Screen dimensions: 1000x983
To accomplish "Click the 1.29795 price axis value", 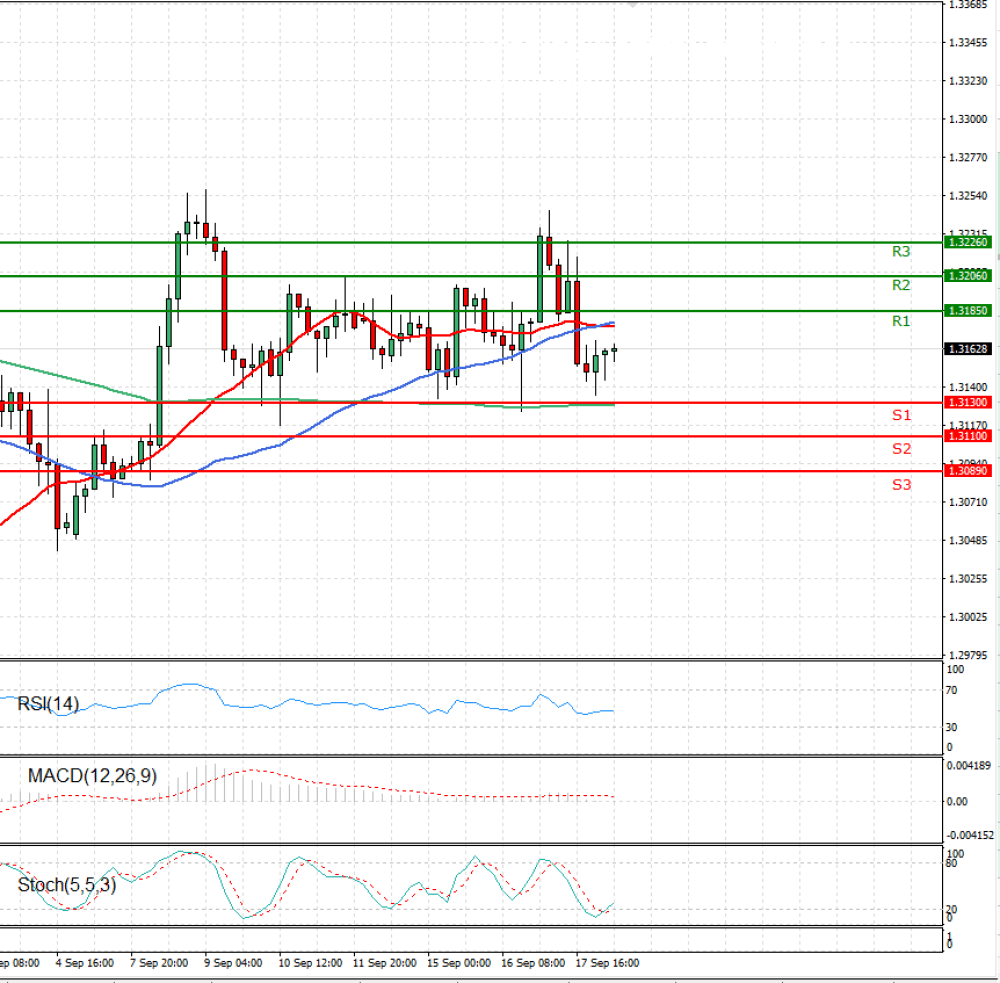I will 968,655.
